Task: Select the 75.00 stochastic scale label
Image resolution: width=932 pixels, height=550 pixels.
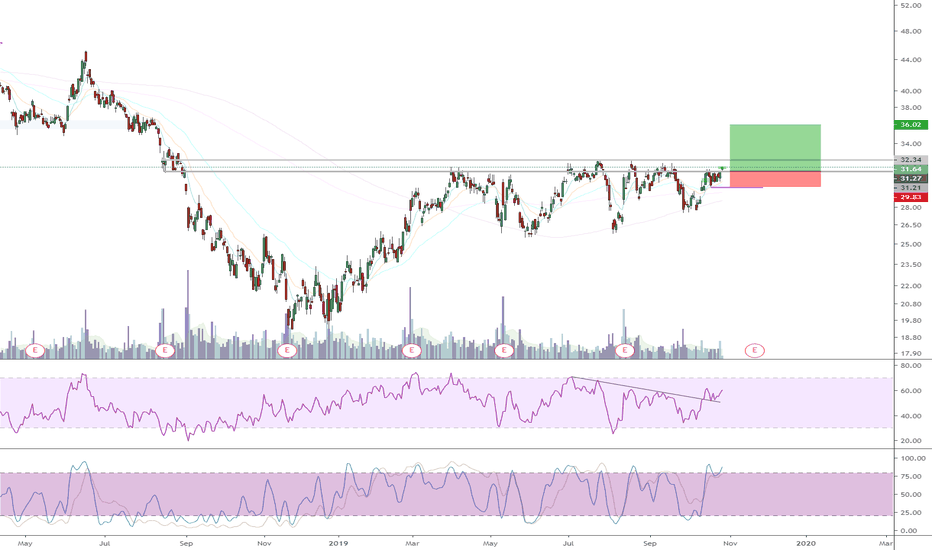Action: [911, 477]
